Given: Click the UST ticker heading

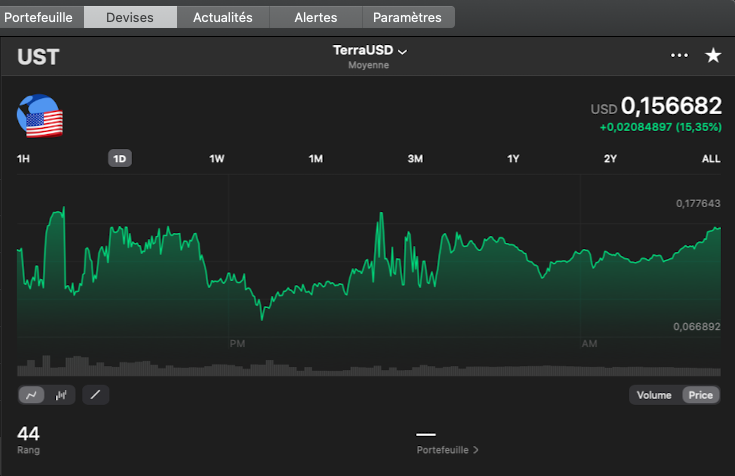Looking at the screenshot, I should pos(38,57).
